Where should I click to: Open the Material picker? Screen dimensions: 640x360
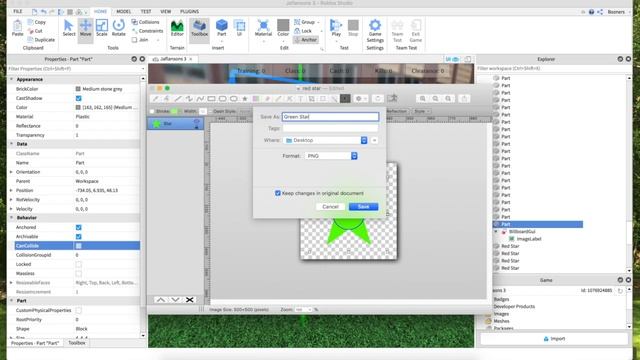pyautogui.click(x=263, y=29)
